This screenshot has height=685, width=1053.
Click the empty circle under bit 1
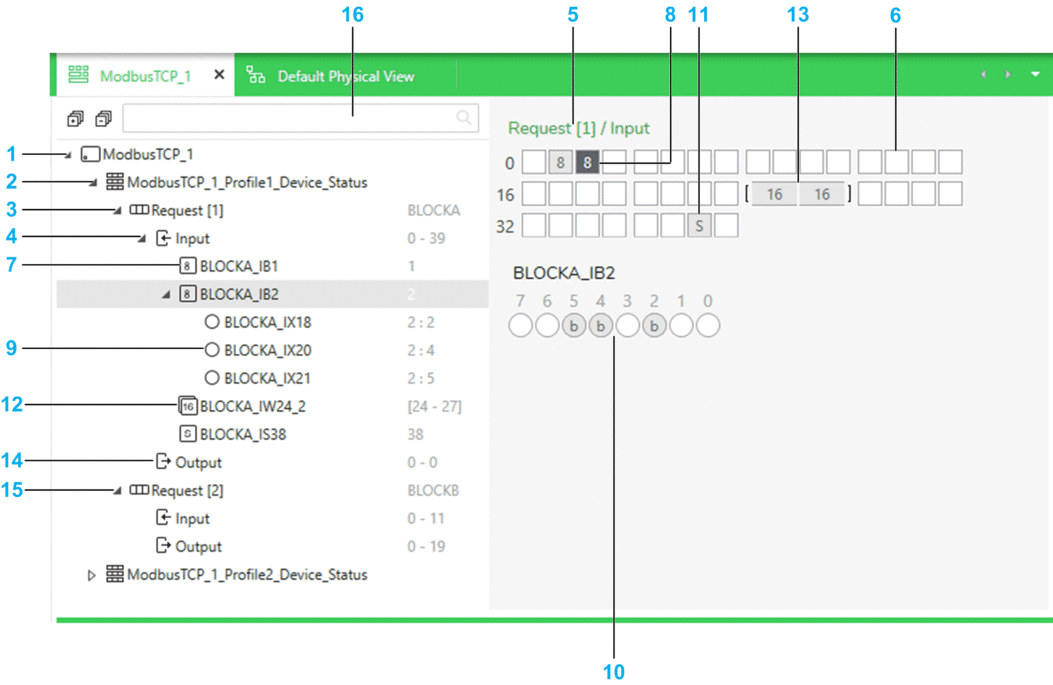[x=681, y=326]
